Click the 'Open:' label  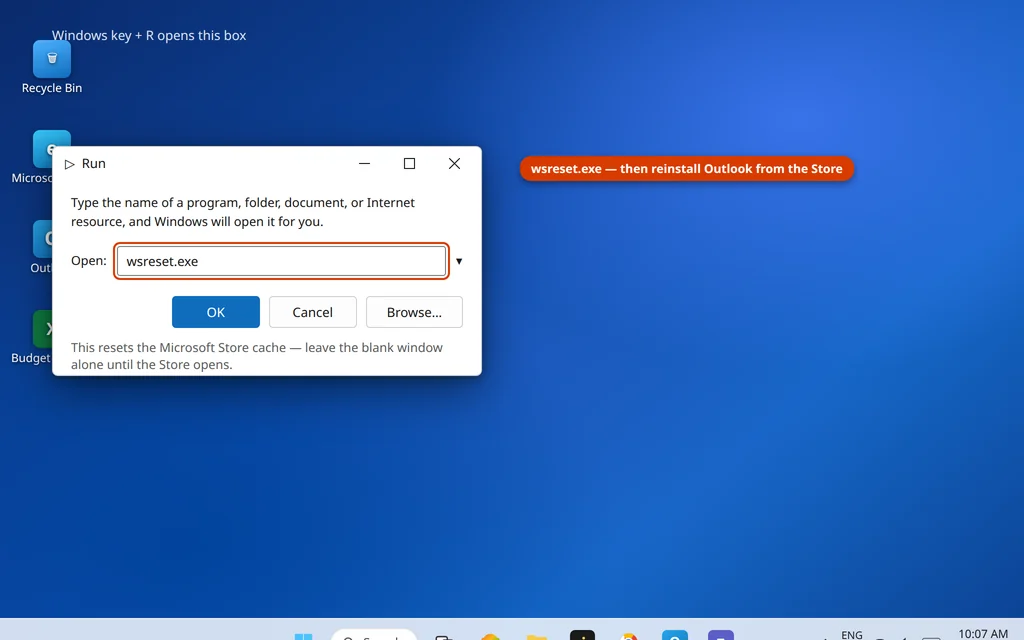(x=89, y=261)
